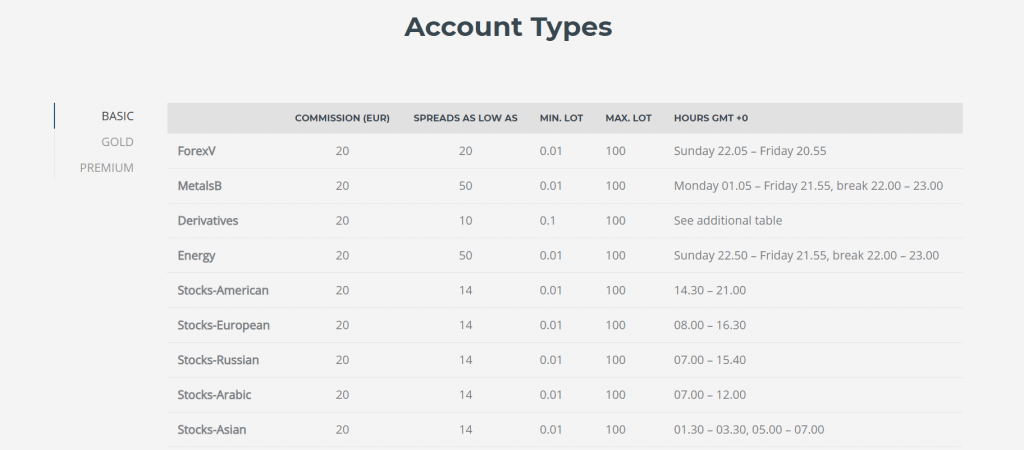Image resolution: width=1024 pixels, height=450 pixels.
Task: Select the Stocks-Russian row label
Action: [x=218, y=360]
